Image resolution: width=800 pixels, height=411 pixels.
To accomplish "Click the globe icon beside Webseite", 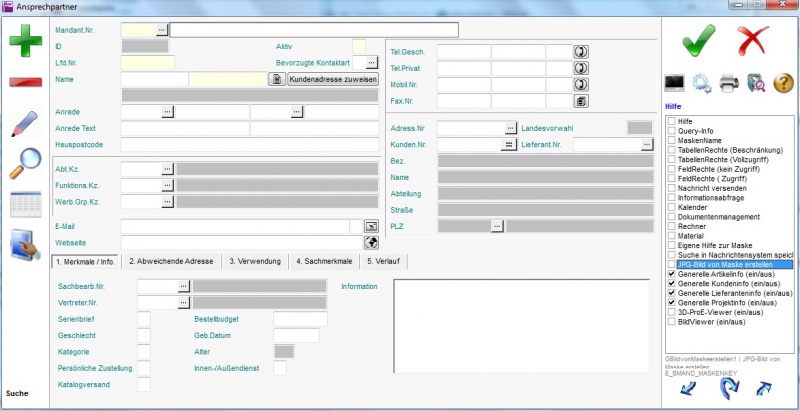I will pyautogui.click(x=370, y=242).
